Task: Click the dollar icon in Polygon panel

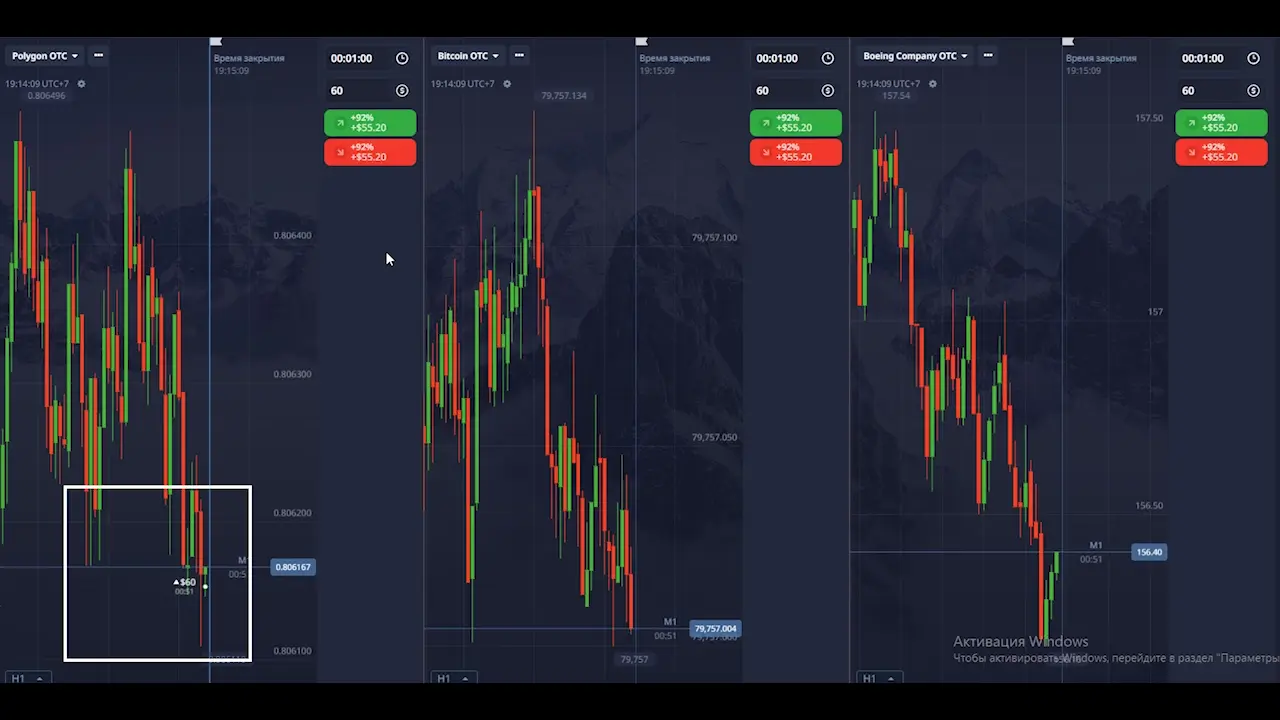Action: coord(402,91)
